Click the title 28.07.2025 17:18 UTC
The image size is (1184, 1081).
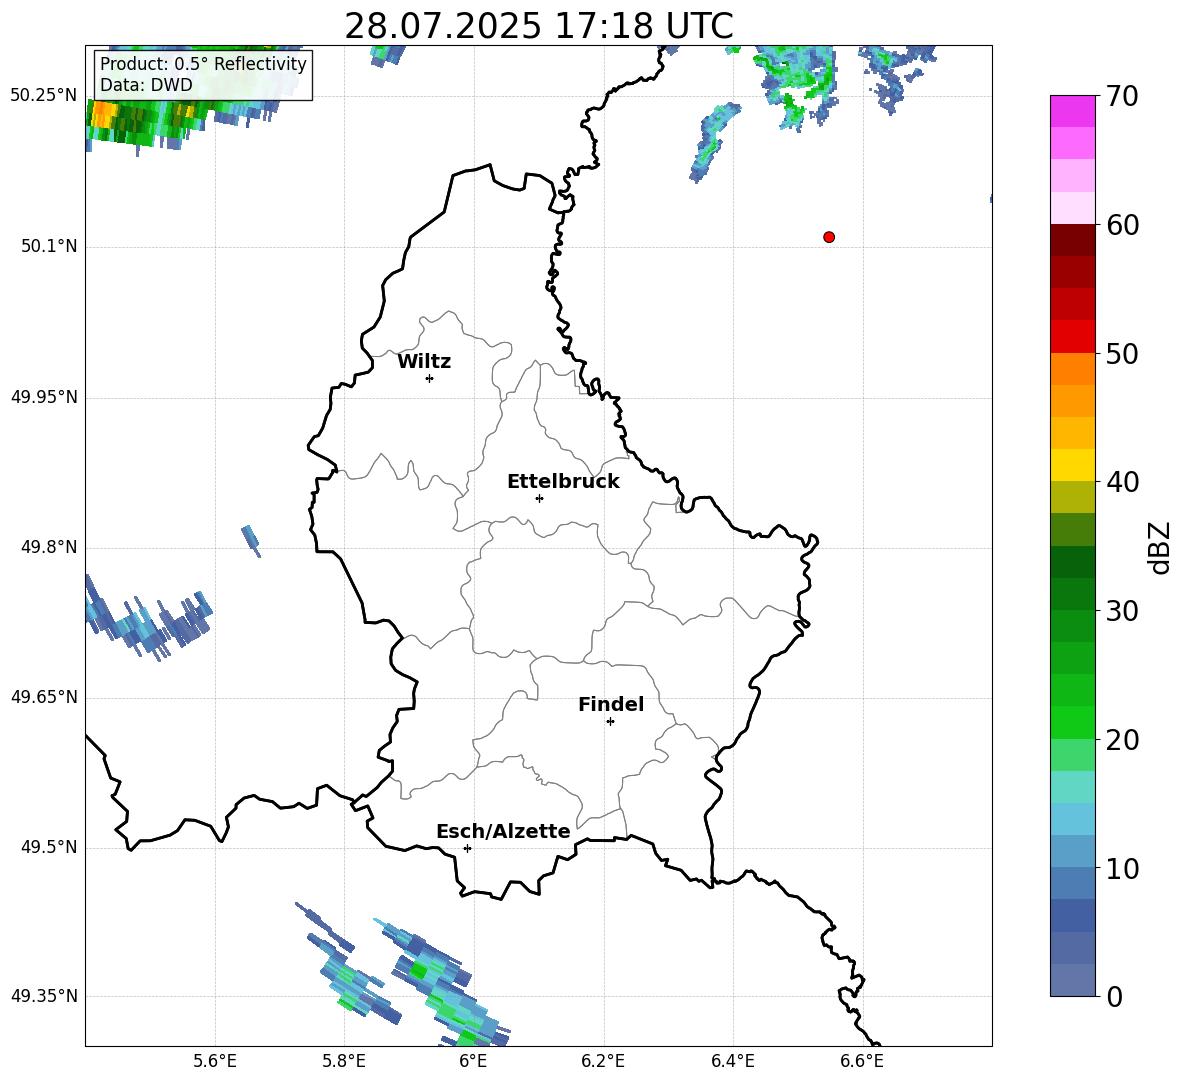(538, 26)
